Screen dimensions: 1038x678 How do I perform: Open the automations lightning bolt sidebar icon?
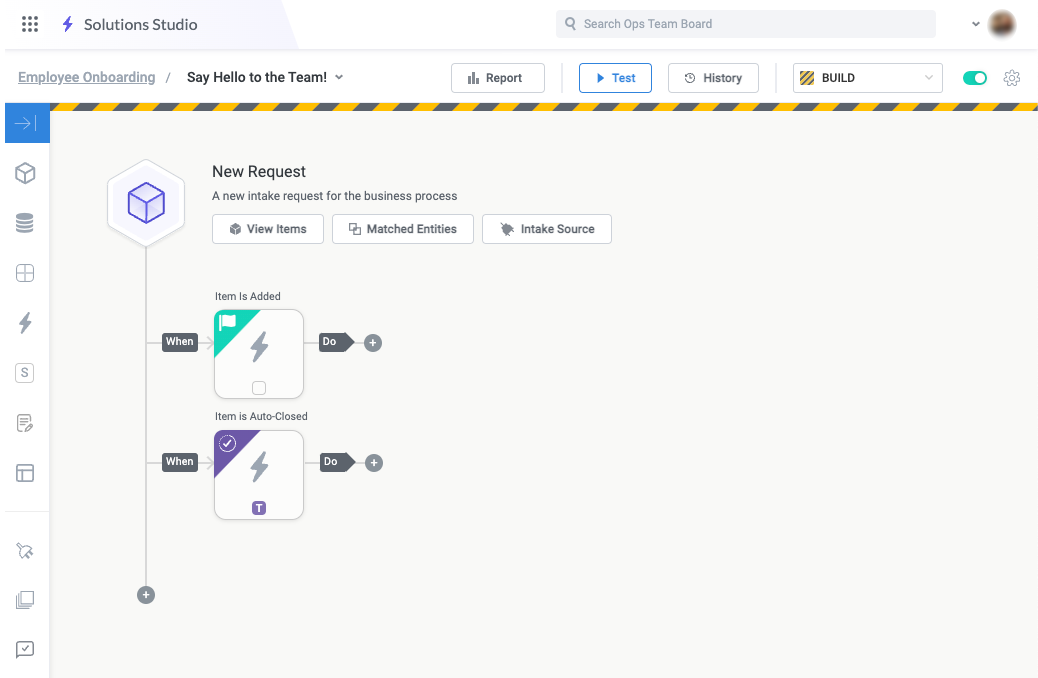[x=27, y=322]
